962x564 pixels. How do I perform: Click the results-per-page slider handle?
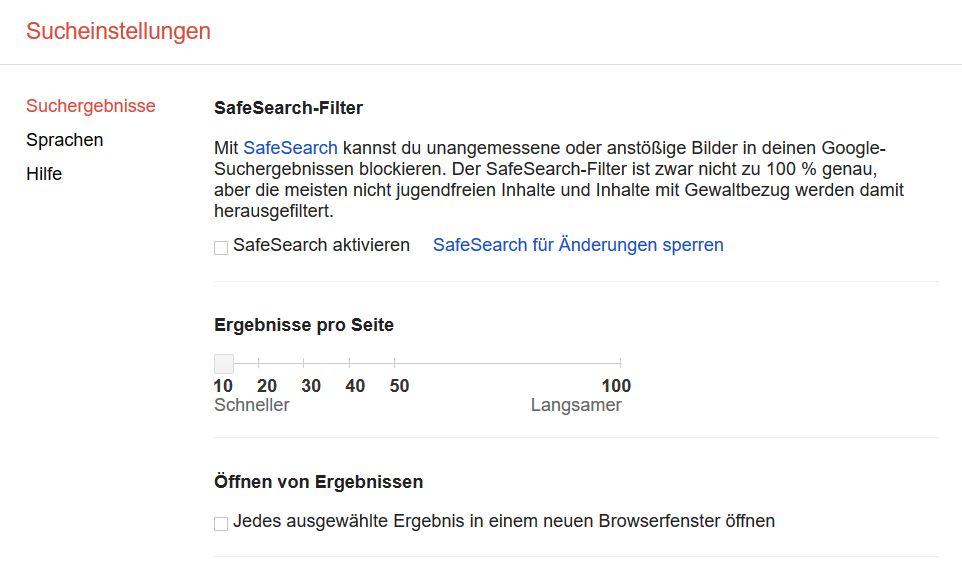point(224,363)
